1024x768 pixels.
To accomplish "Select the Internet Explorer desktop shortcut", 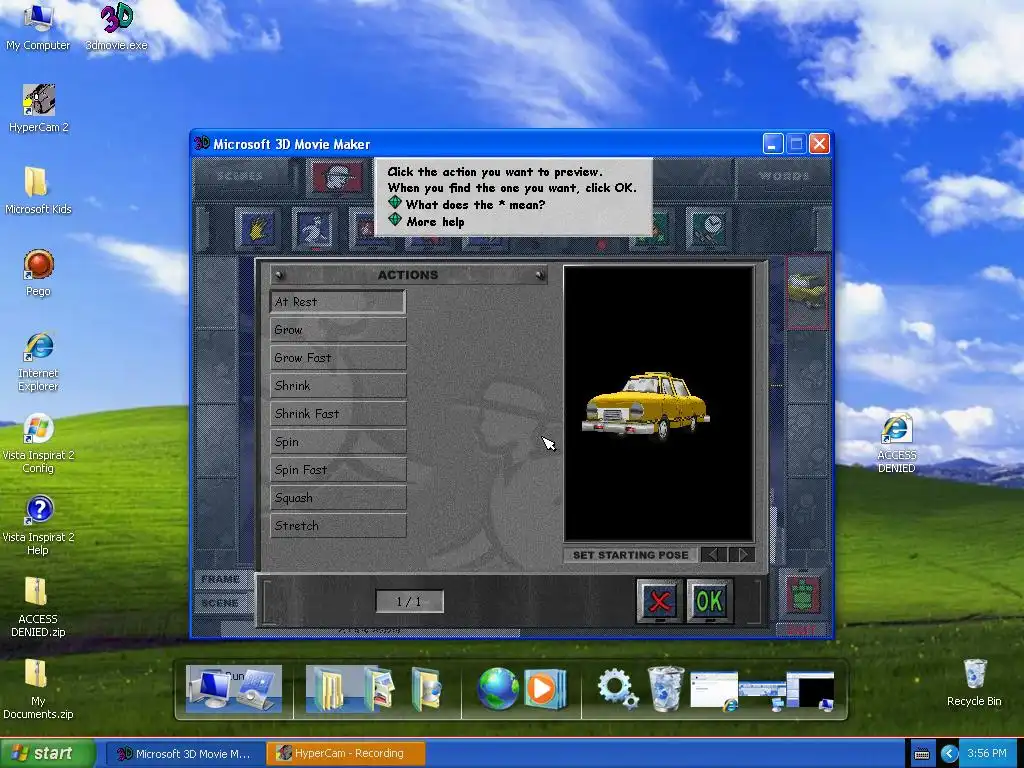I will 38,361.
